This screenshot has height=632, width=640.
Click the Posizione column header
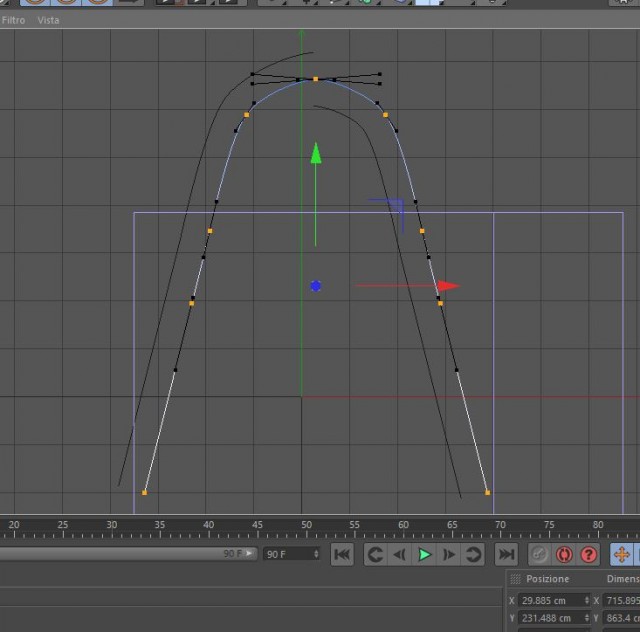pyautogui.click(x=547, y=579)
